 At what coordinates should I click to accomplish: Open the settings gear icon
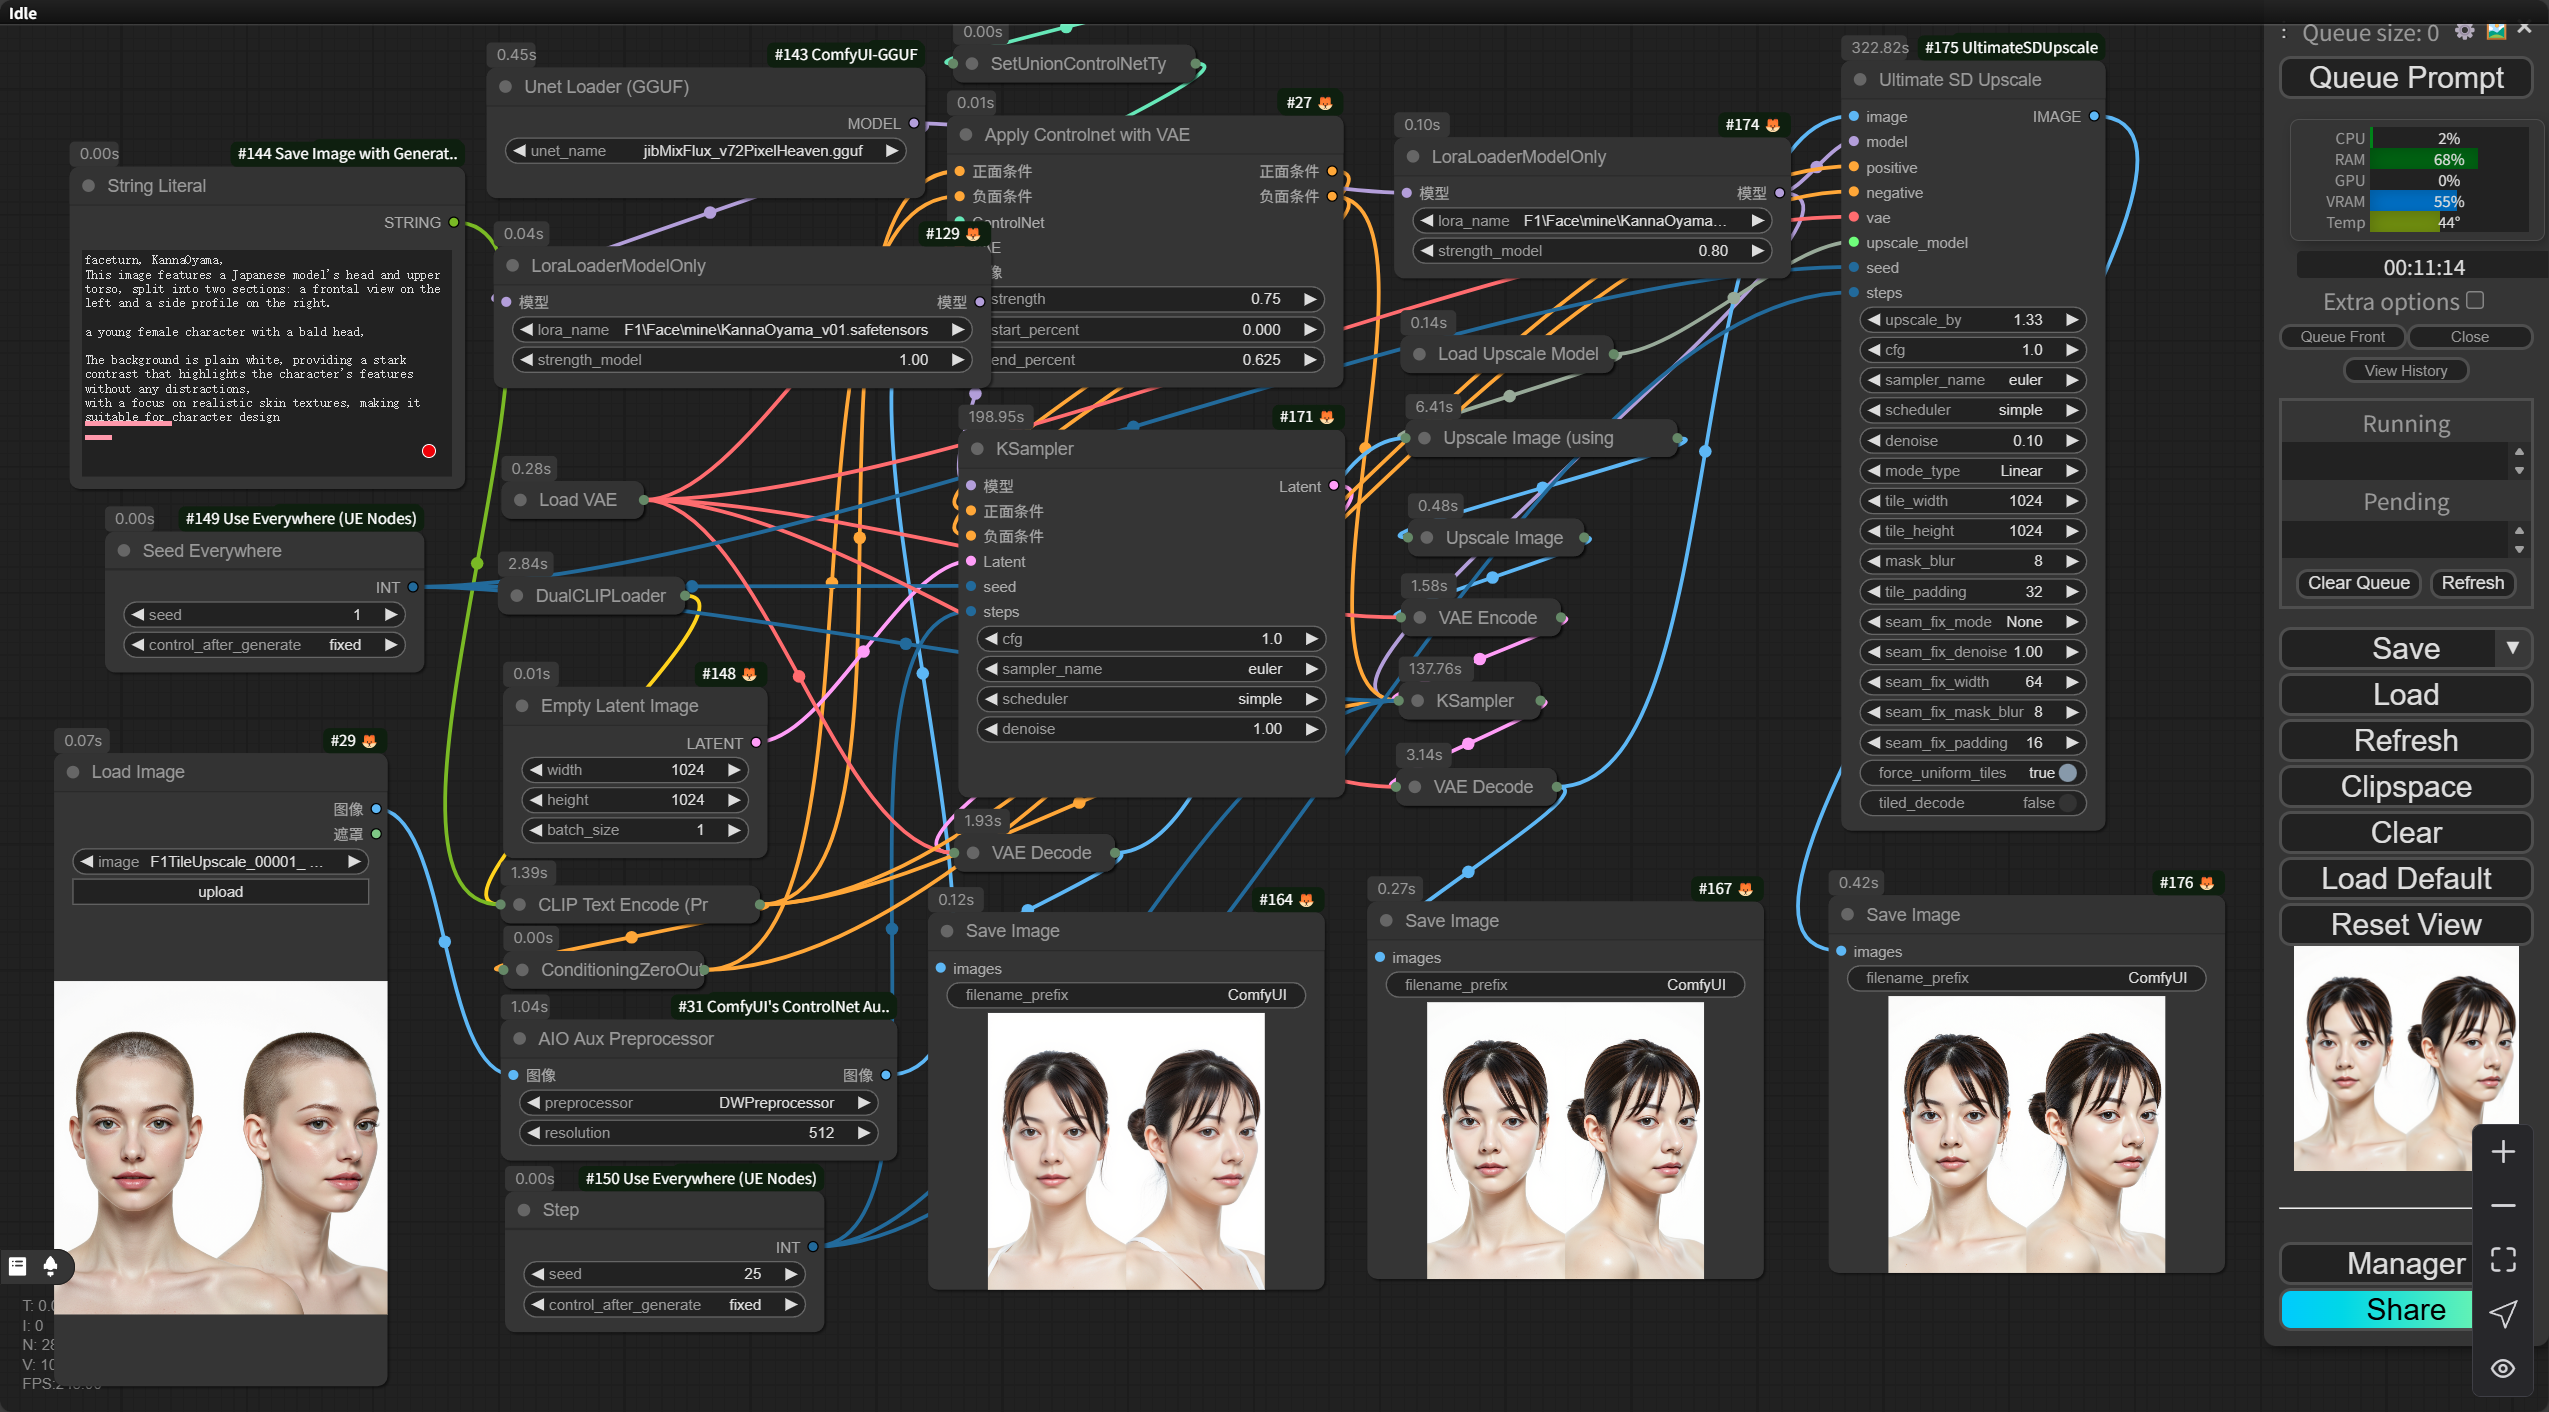[x=2464, y=32]
